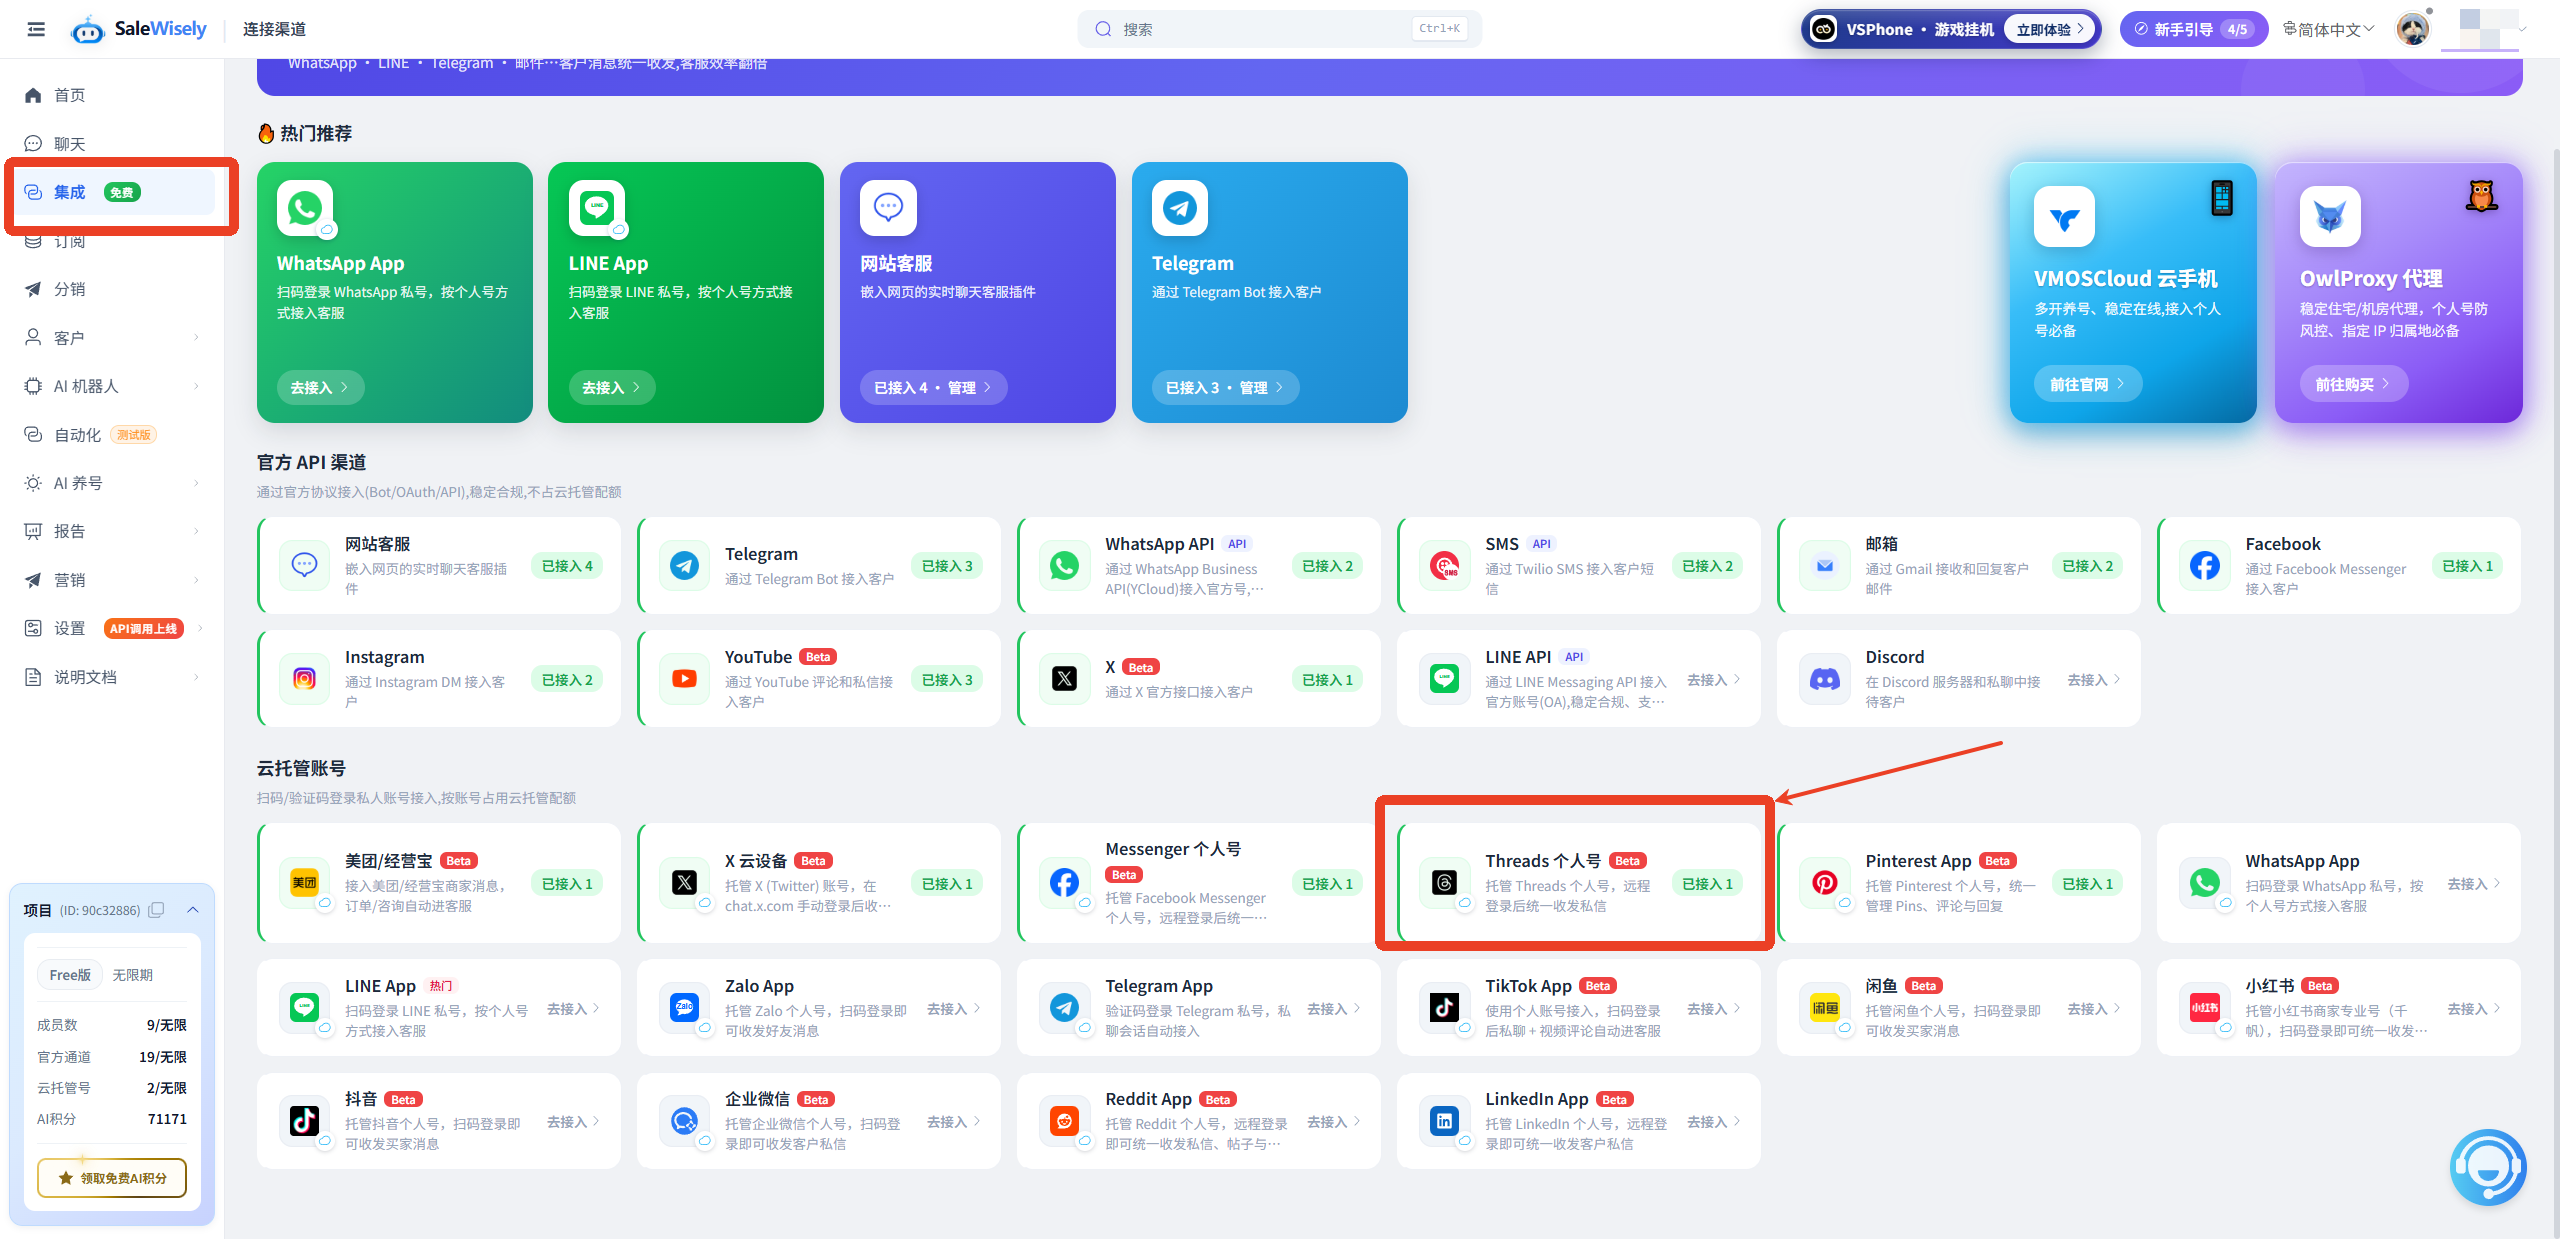Click 领取免费AI积分 button
The width and height of the screenshot is (2560, 1239).
click(112, 1178)
